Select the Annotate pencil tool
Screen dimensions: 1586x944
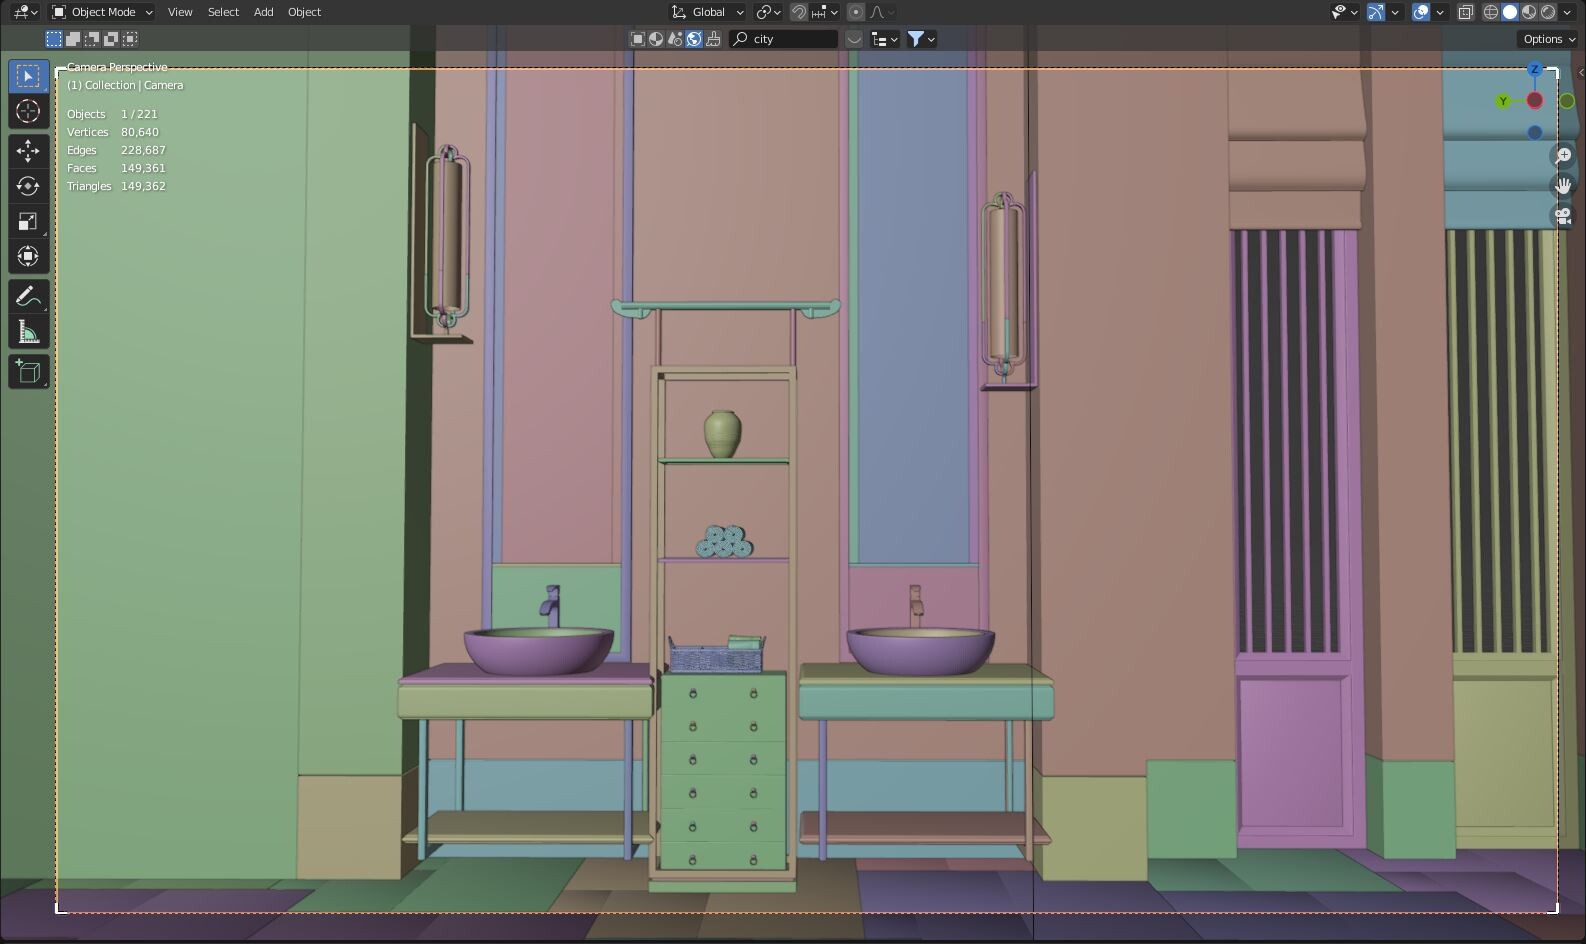28,297
